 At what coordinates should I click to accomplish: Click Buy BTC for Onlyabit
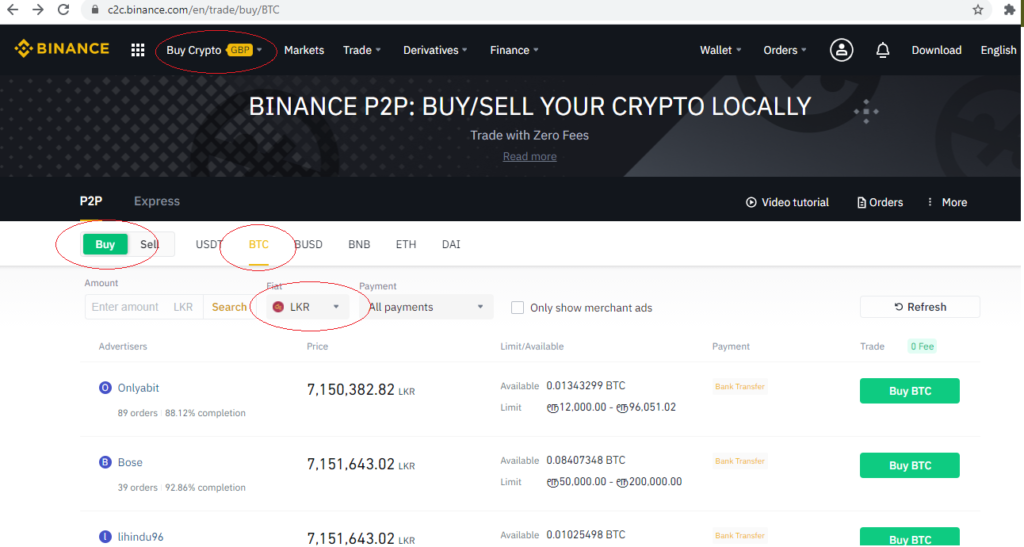(909, 391)
